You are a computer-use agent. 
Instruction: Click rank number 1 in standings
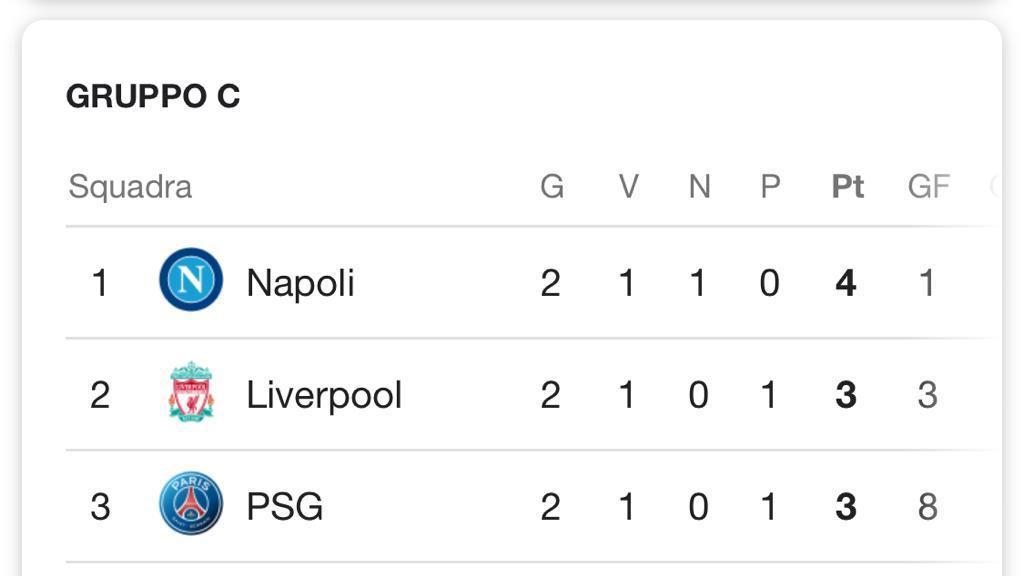coord(100,283)
